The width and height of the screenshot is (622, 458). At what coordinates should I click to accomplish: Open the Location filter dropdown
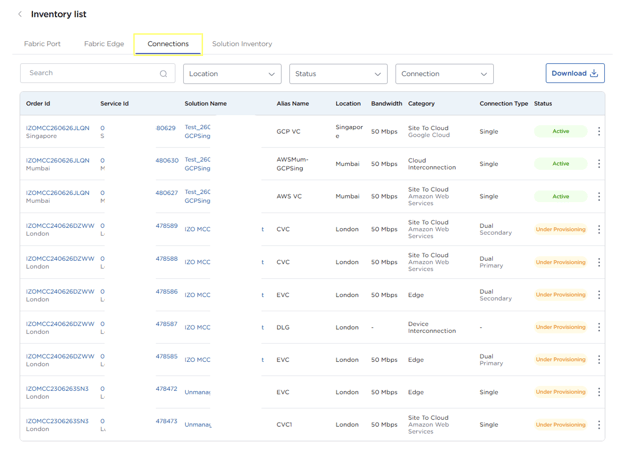[232, 74]
